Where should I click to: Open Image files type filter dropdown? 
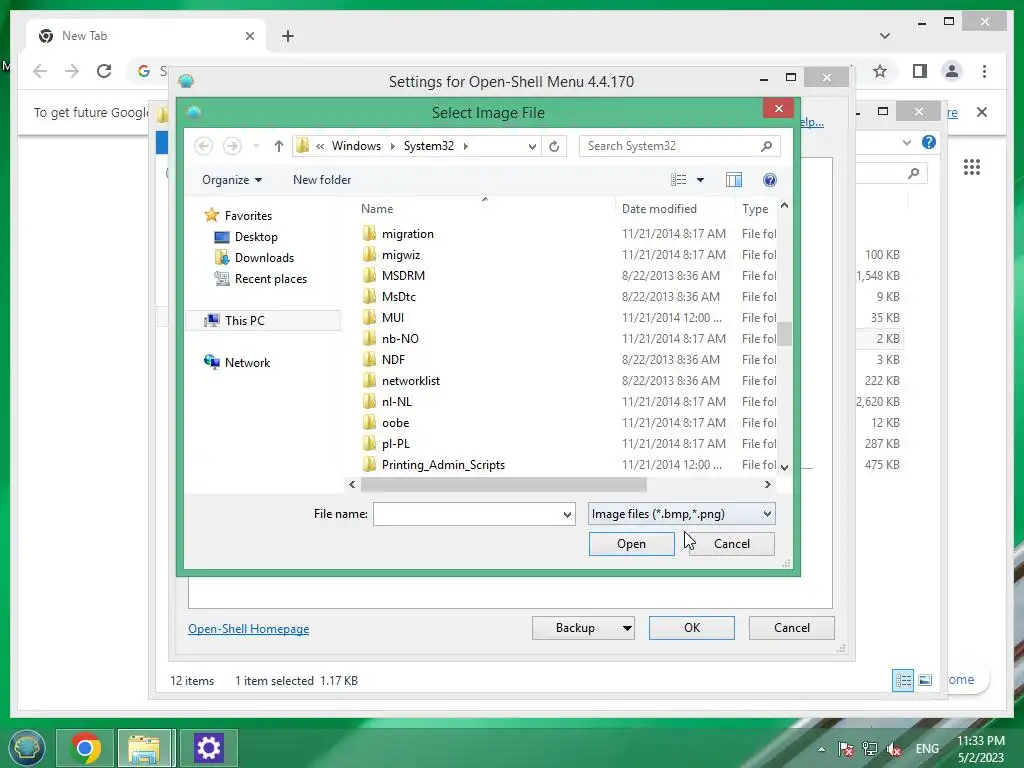(681, 514)
